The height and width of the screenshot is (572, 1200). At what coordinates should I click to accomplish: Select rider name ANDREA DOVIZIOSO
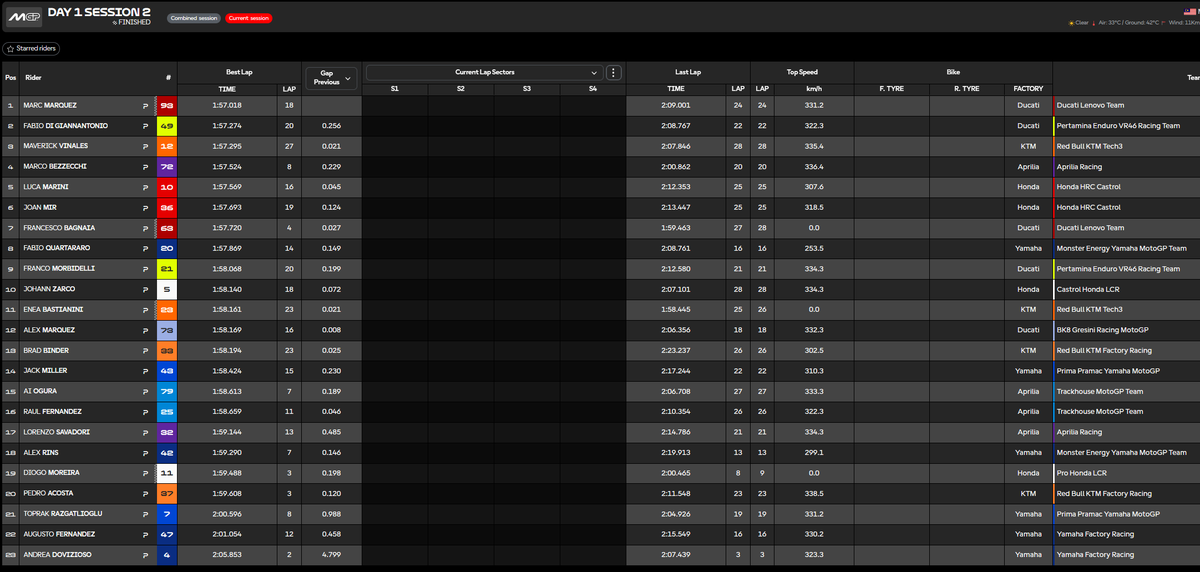point(57,555)
